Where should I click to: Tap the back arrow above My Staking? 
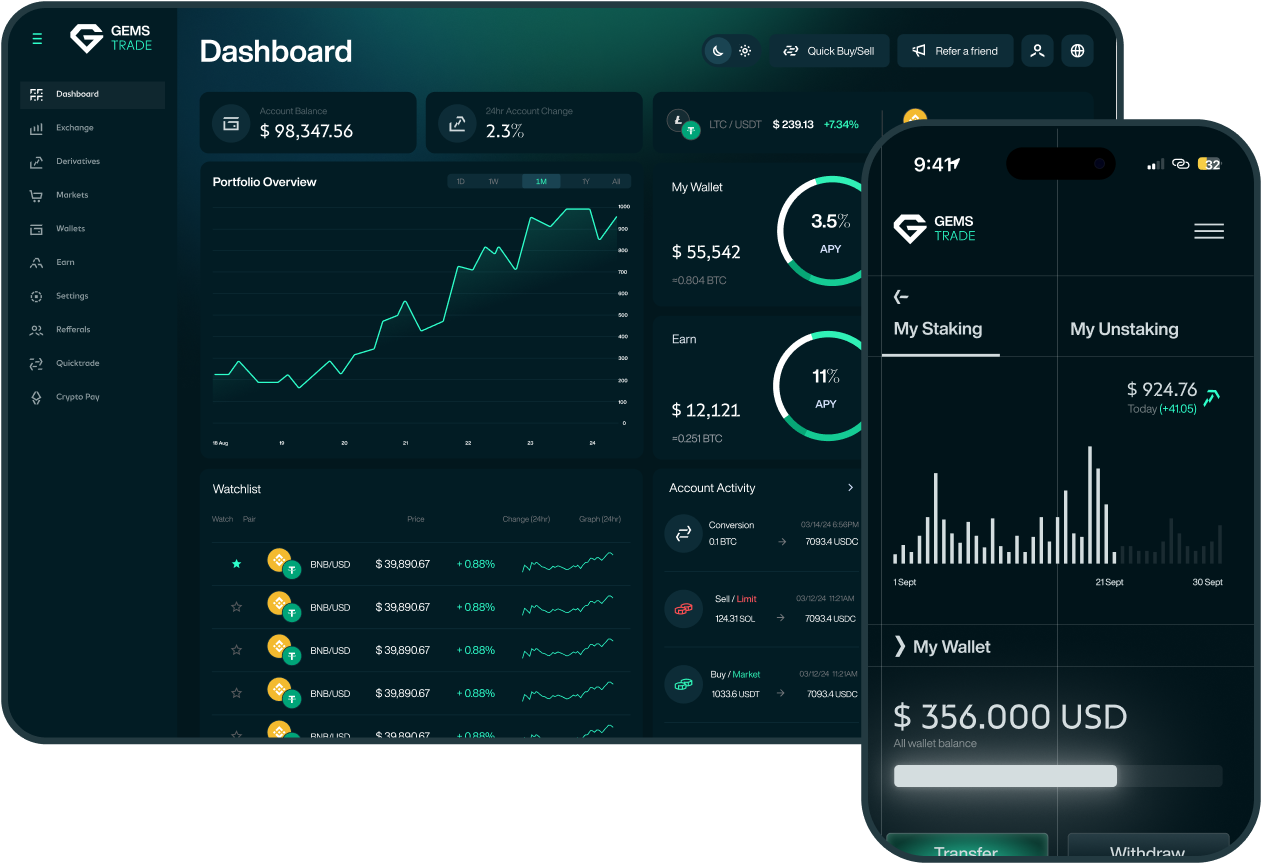901,296
